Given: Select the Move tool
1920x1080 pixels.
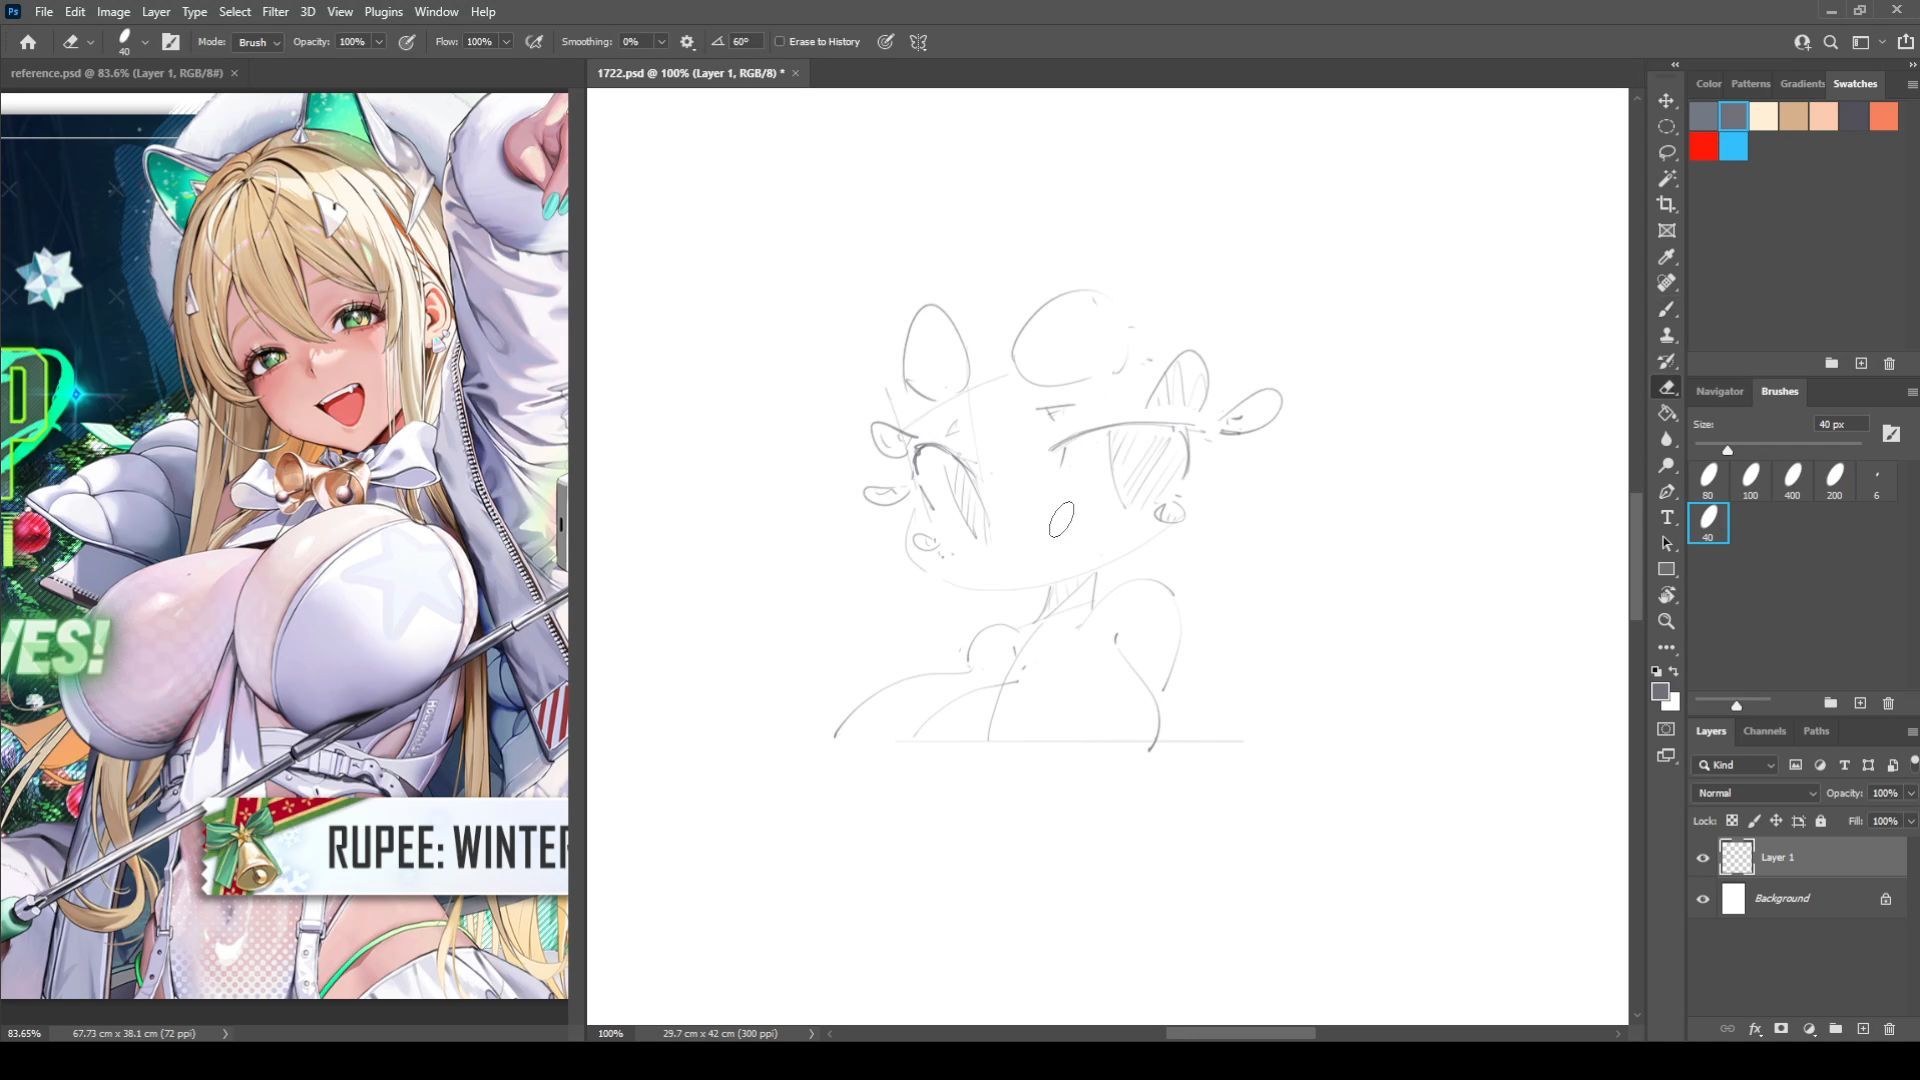Looking at the screenshot, I should point(1666,101).
